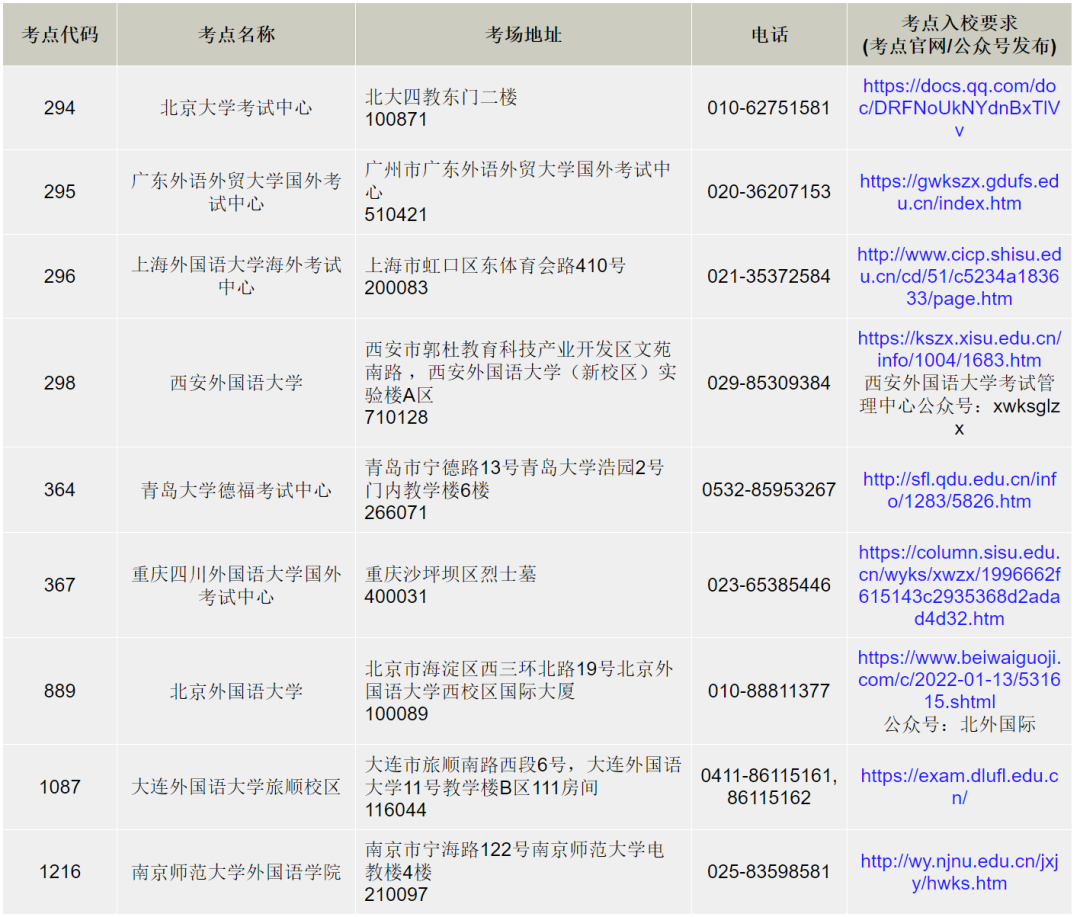Select the 考点名称 column header
Image resolution: width=1080 pixels, height=917 pixels.
[x=236, y=34]
